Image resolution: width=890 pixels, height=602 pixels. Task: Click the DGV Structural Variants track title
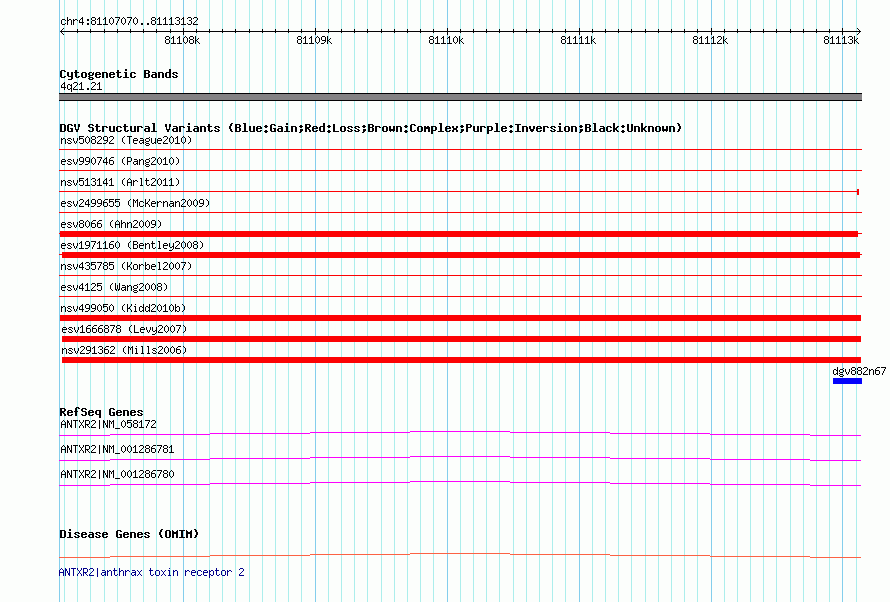coord(371,128)
